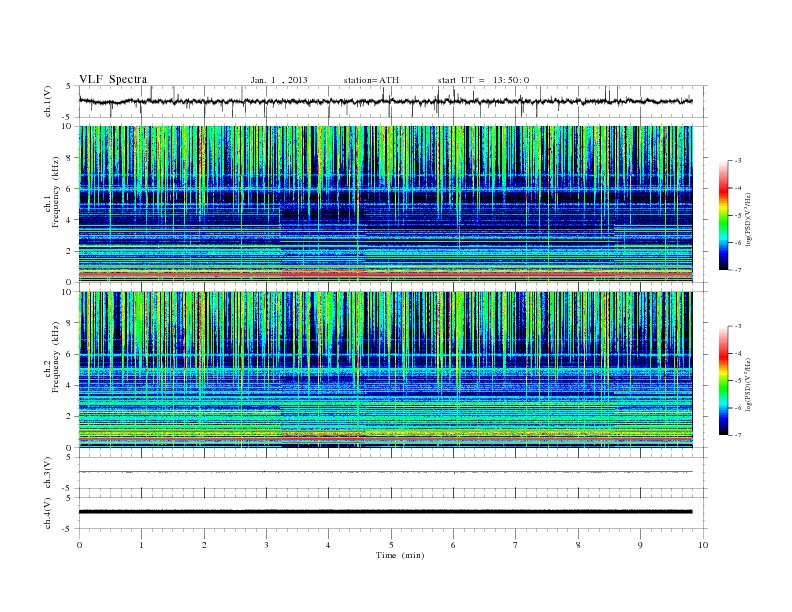Screen dimensions: 792x612
Task: Click the ch.2 spectrogram color scale bar
Action: click(723, 381)
